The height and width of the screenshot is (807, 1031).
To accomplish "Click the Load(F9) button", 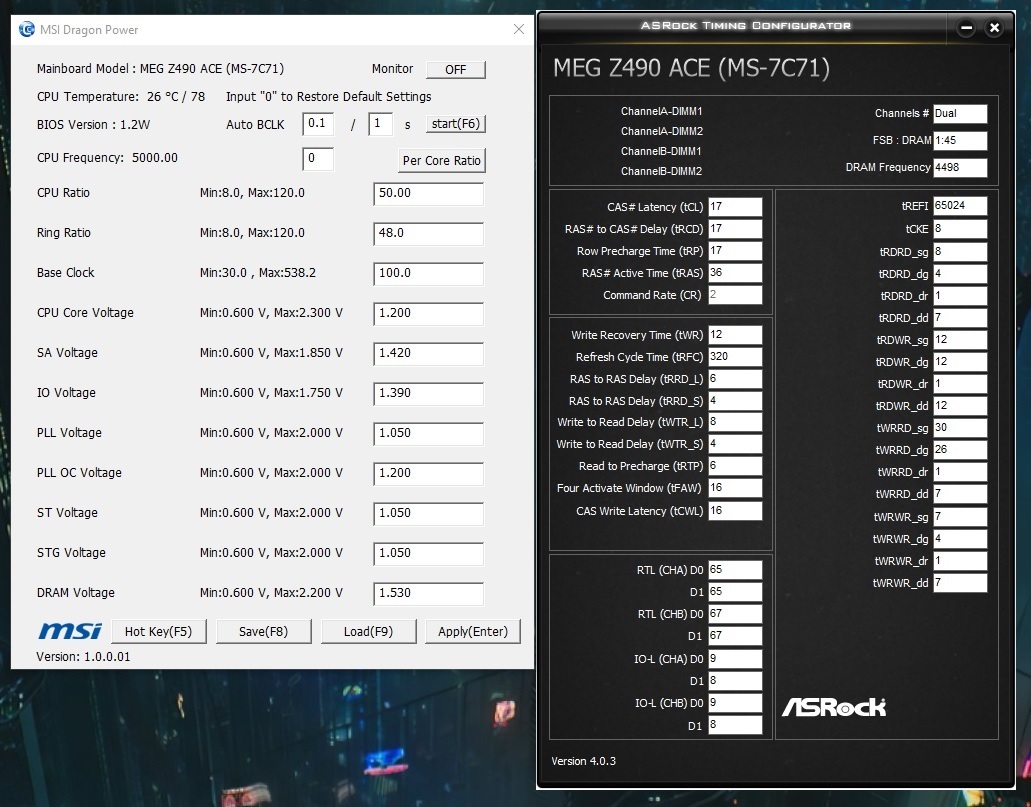I will (368, 631).
